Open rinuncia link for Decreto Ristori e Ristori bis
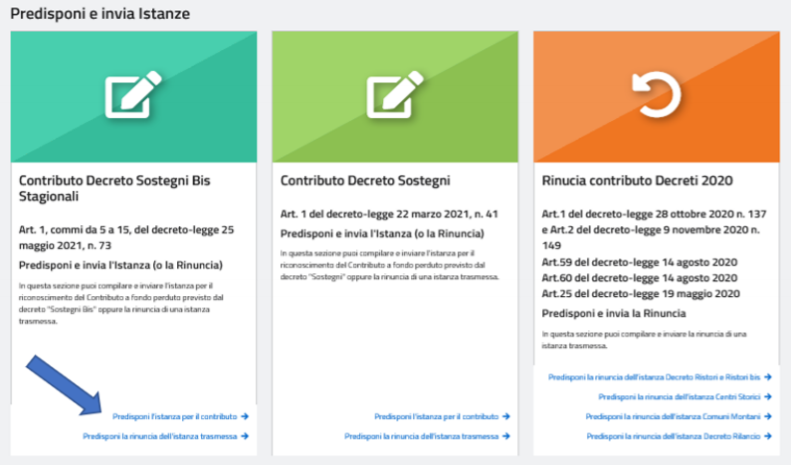This screenshot has height=465, width=791. 654,377
